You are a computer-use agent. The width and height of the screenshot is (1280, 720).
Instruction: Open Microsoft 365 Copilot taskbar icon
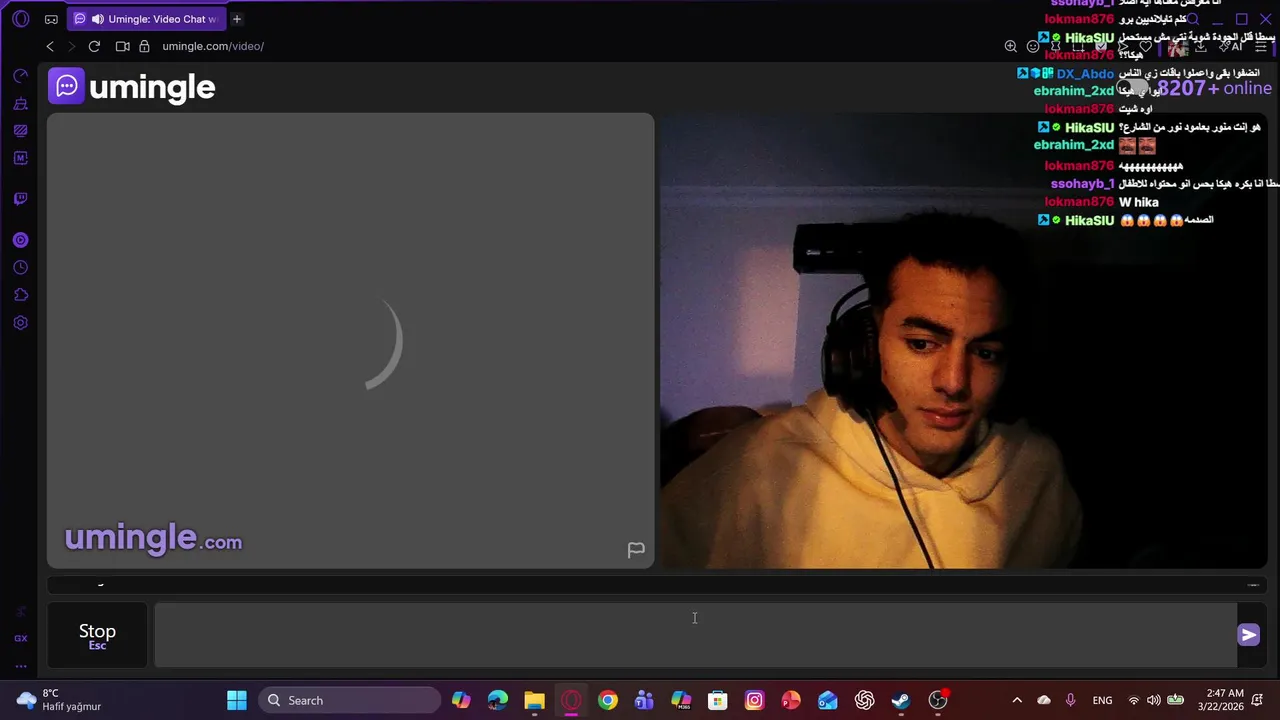(681, 700)
